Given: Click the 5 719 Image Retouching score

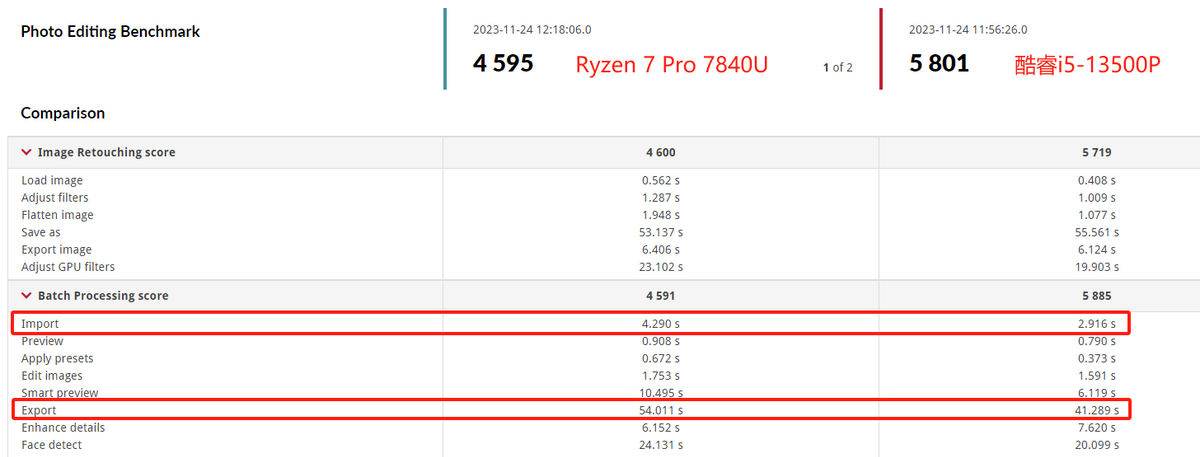Looking at the screenshot, I should tap(1095, 153).
